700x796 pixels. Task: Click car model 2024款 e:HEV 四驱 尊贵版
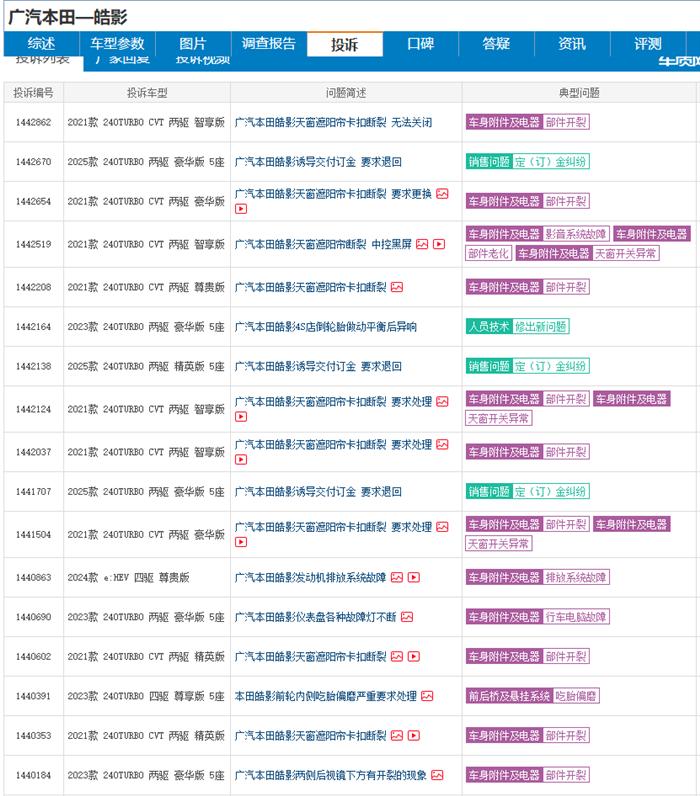[x=128, y=577]
